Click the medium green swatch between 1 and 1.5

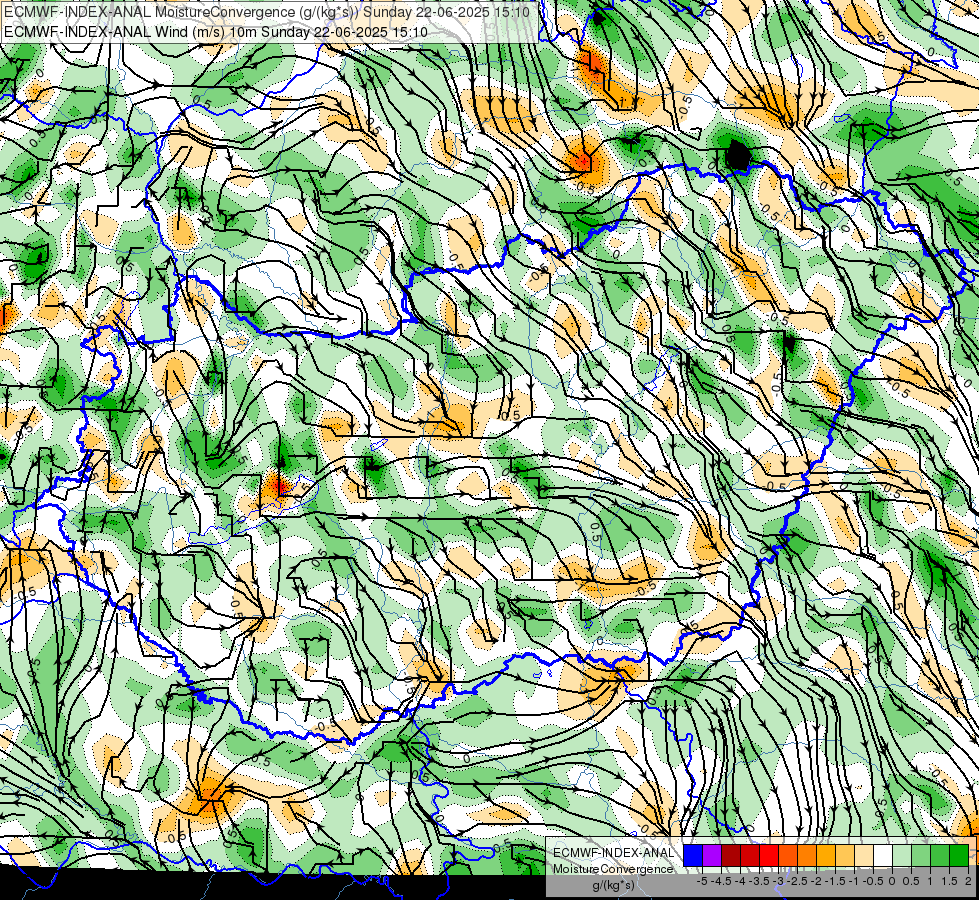[940, 855]
